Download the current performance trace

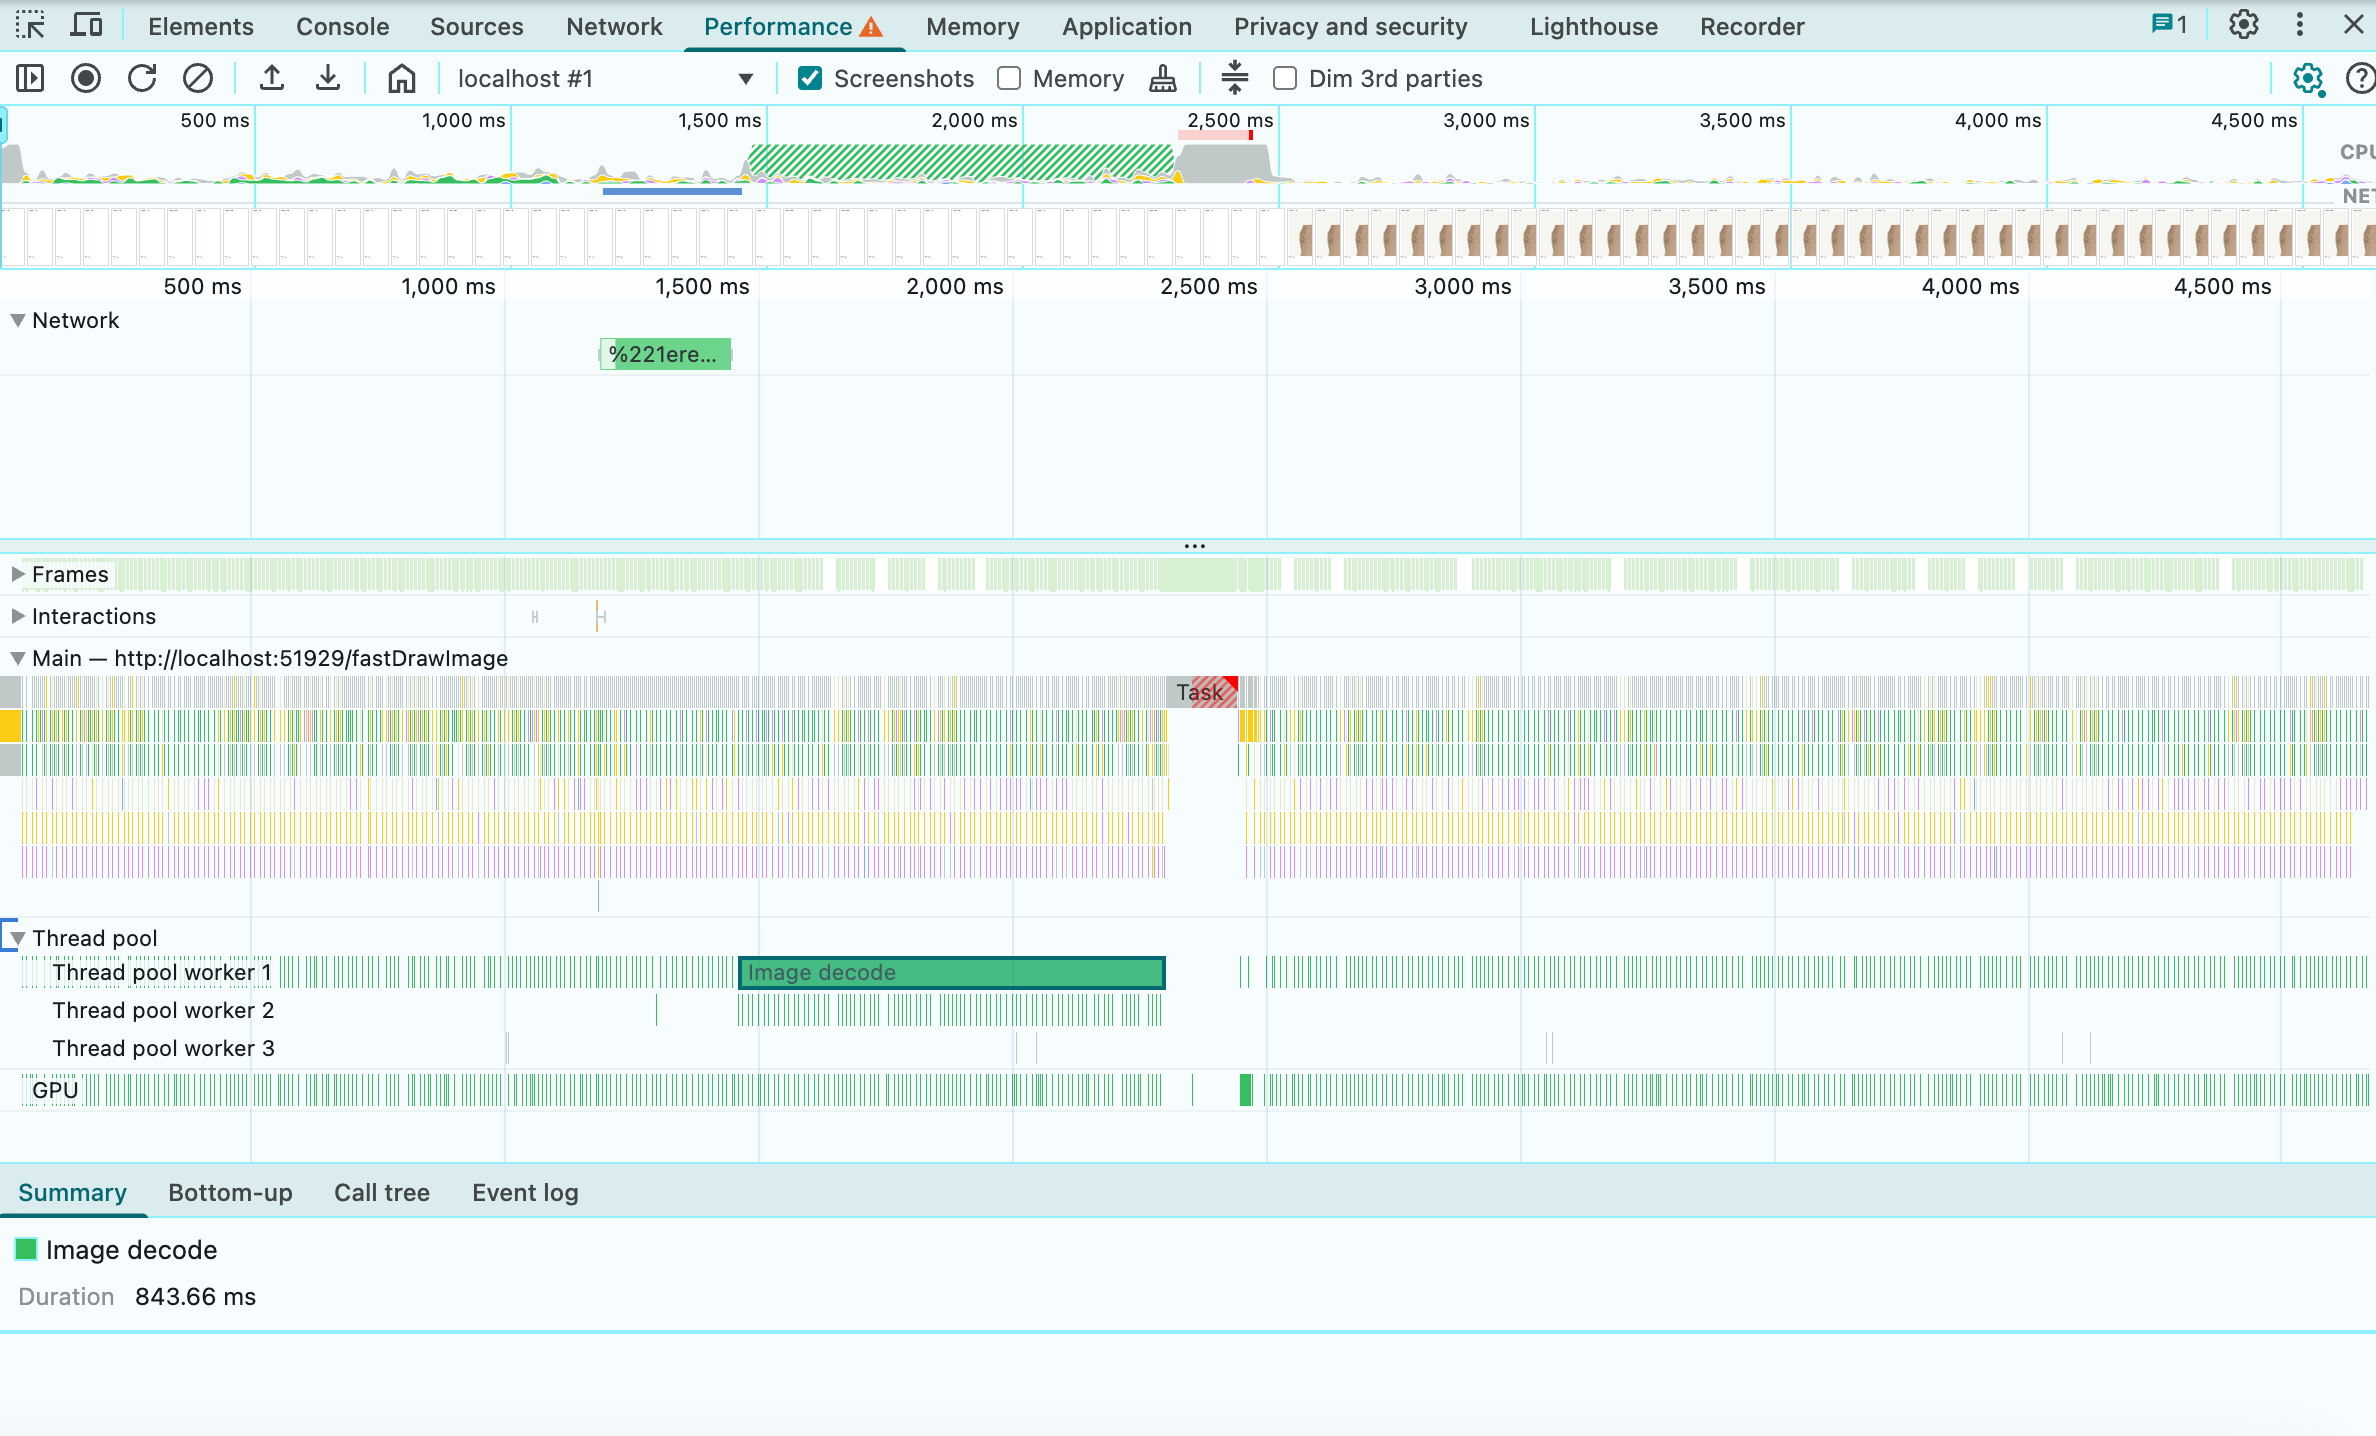[328, 78]
